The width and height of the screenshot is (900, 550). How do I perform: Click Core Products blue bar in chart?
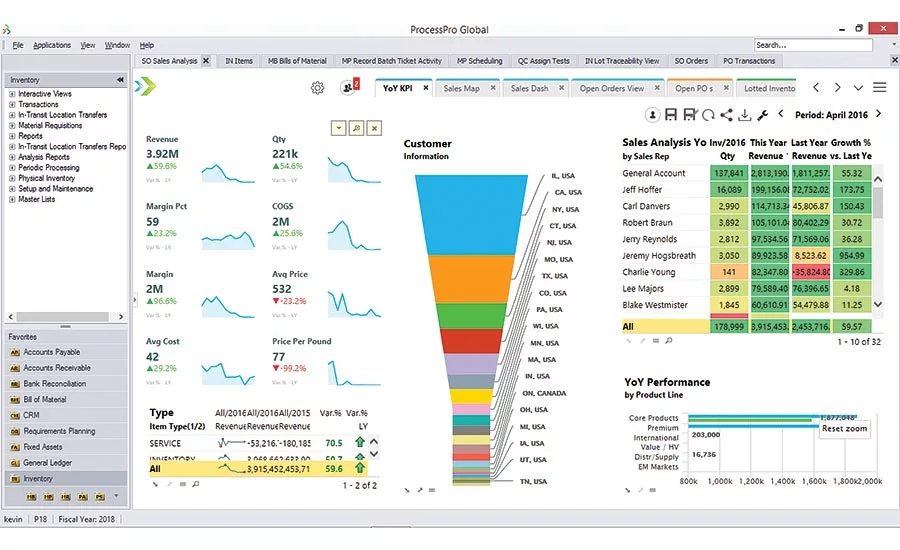(x=772, y=416)
